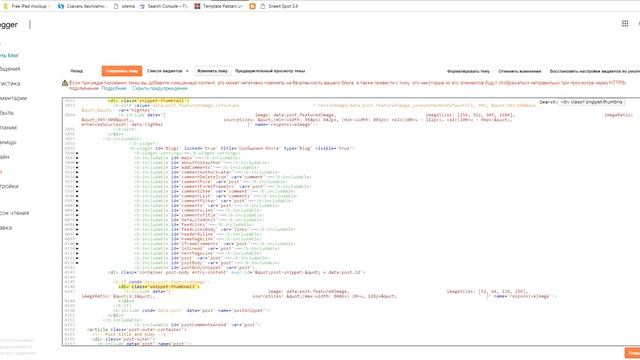Click the 'postBodySnippet' includable code line
This screenshot has height=360, width=640.
tap(194, 268)
